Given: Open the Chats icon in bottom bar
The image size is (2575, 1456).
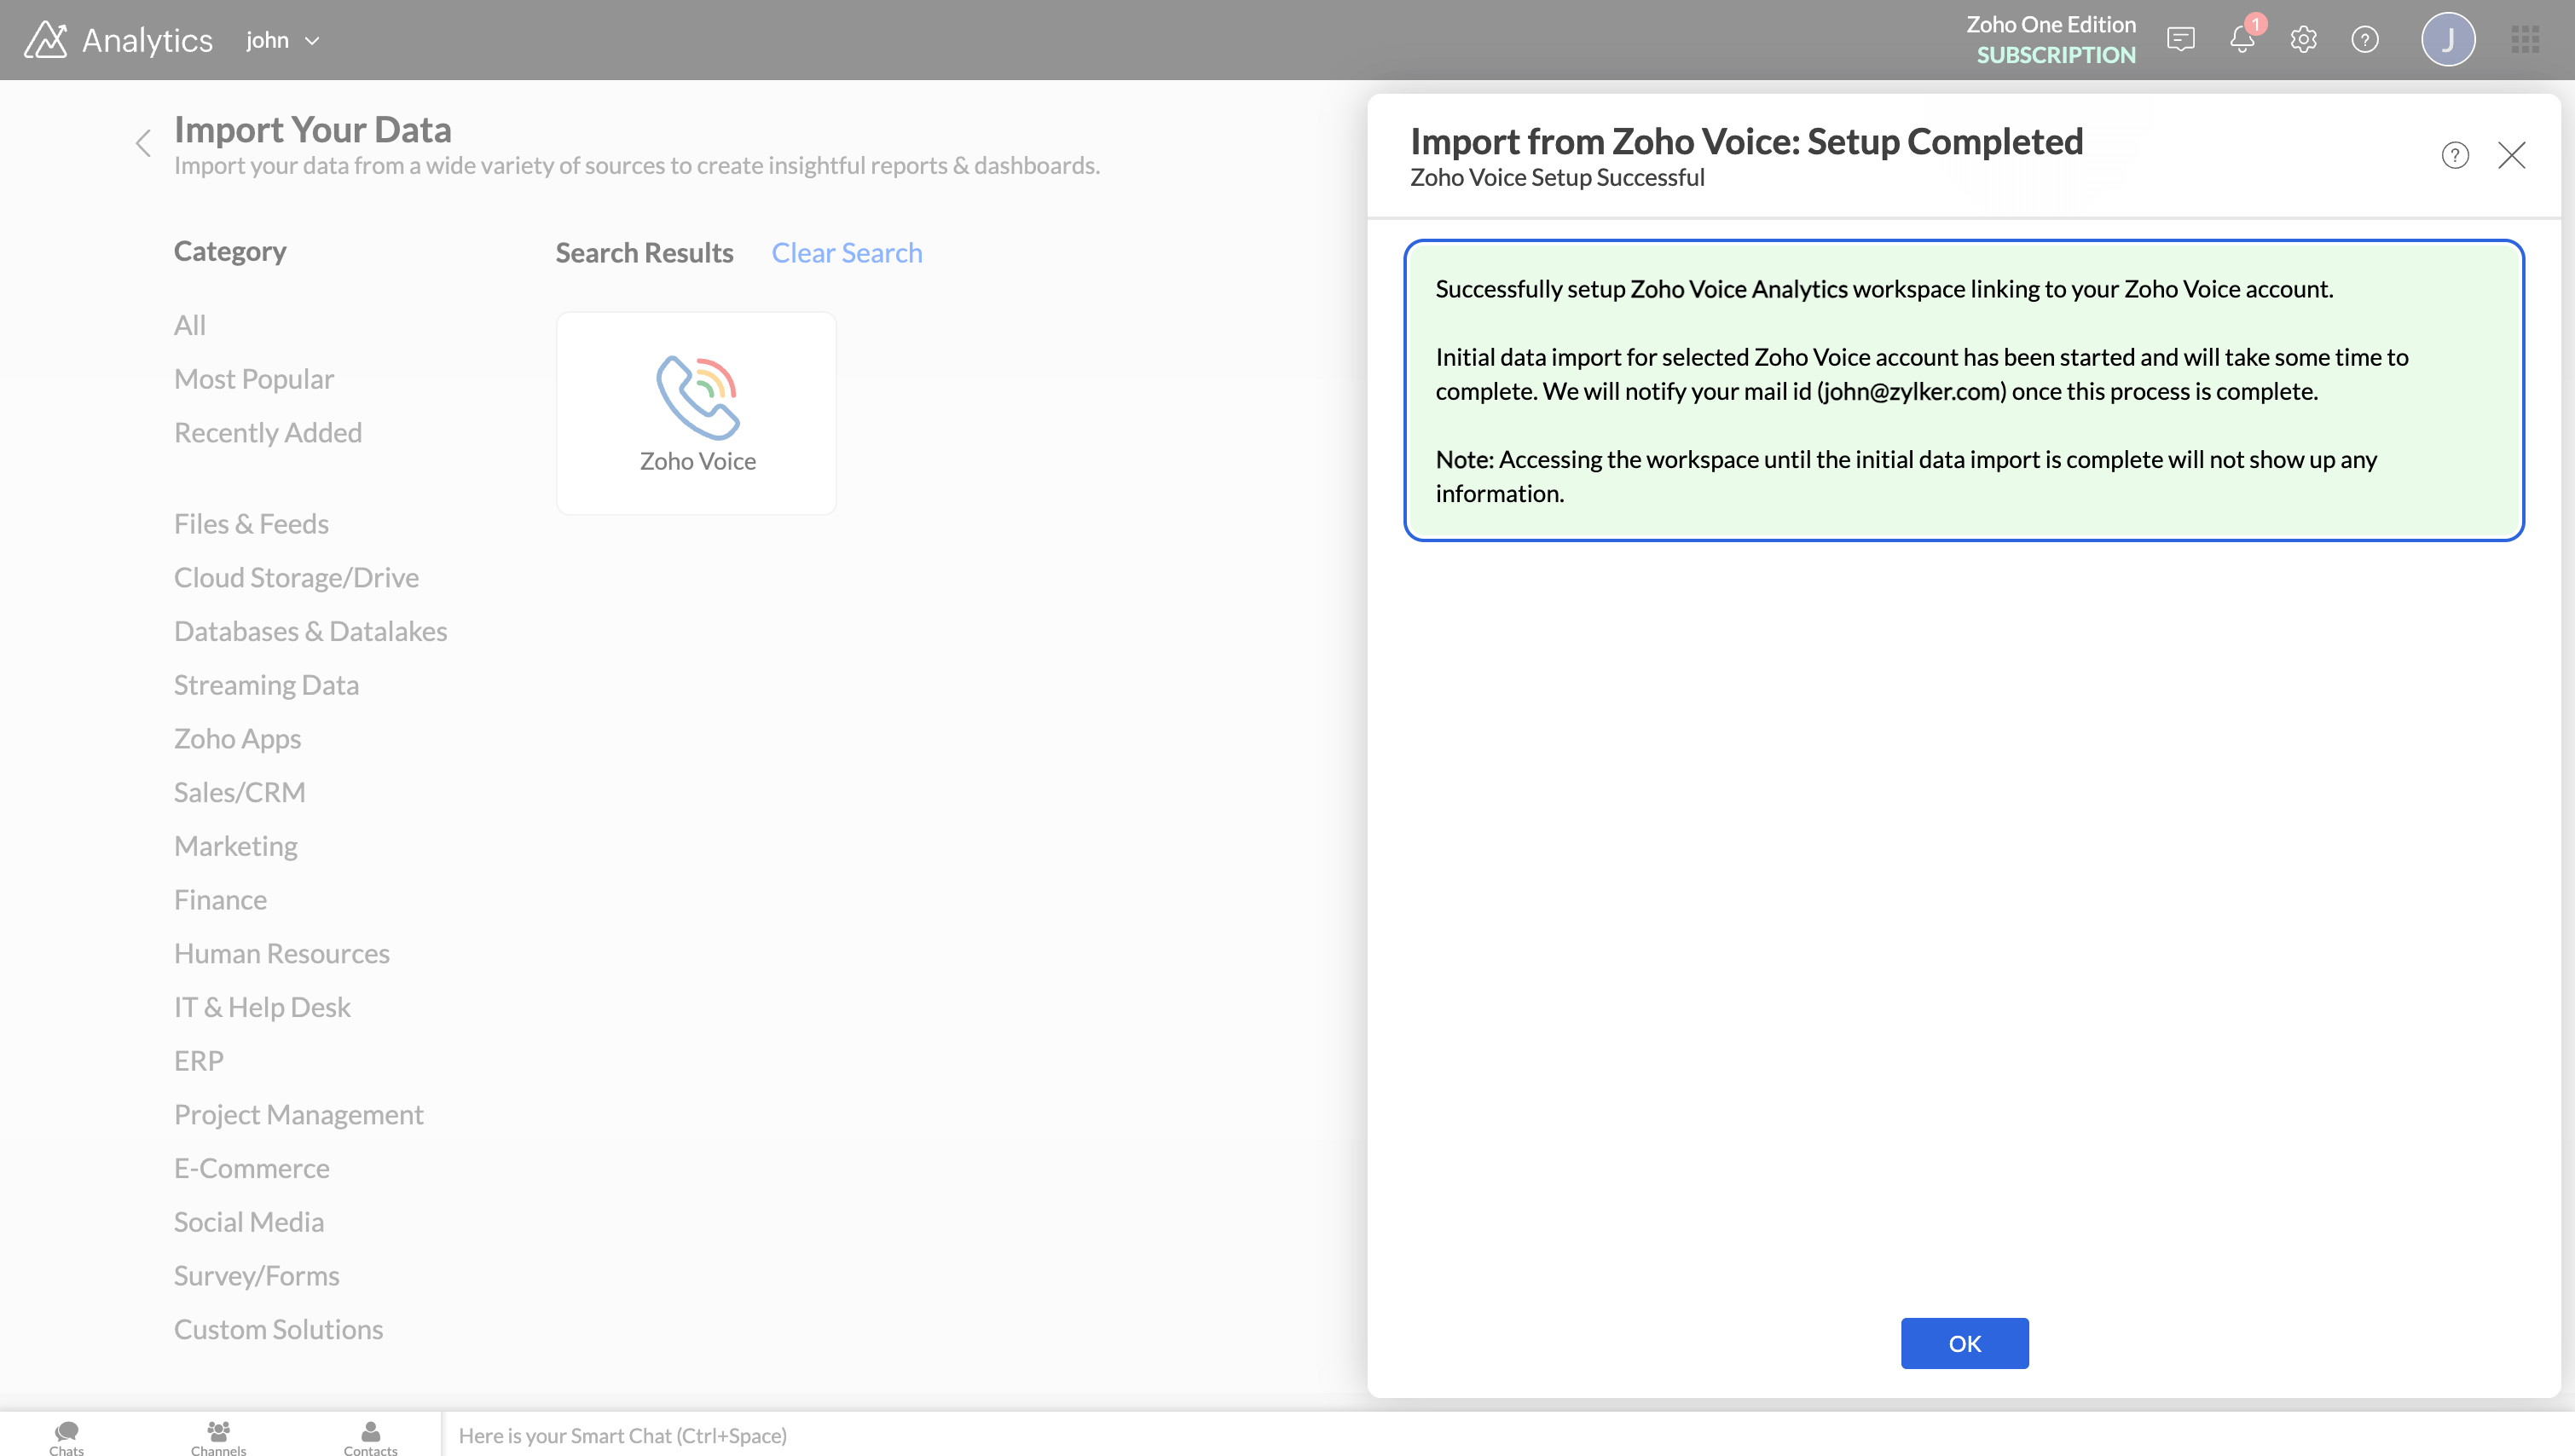Looking at the screenshot, I should pos(67,1436).
